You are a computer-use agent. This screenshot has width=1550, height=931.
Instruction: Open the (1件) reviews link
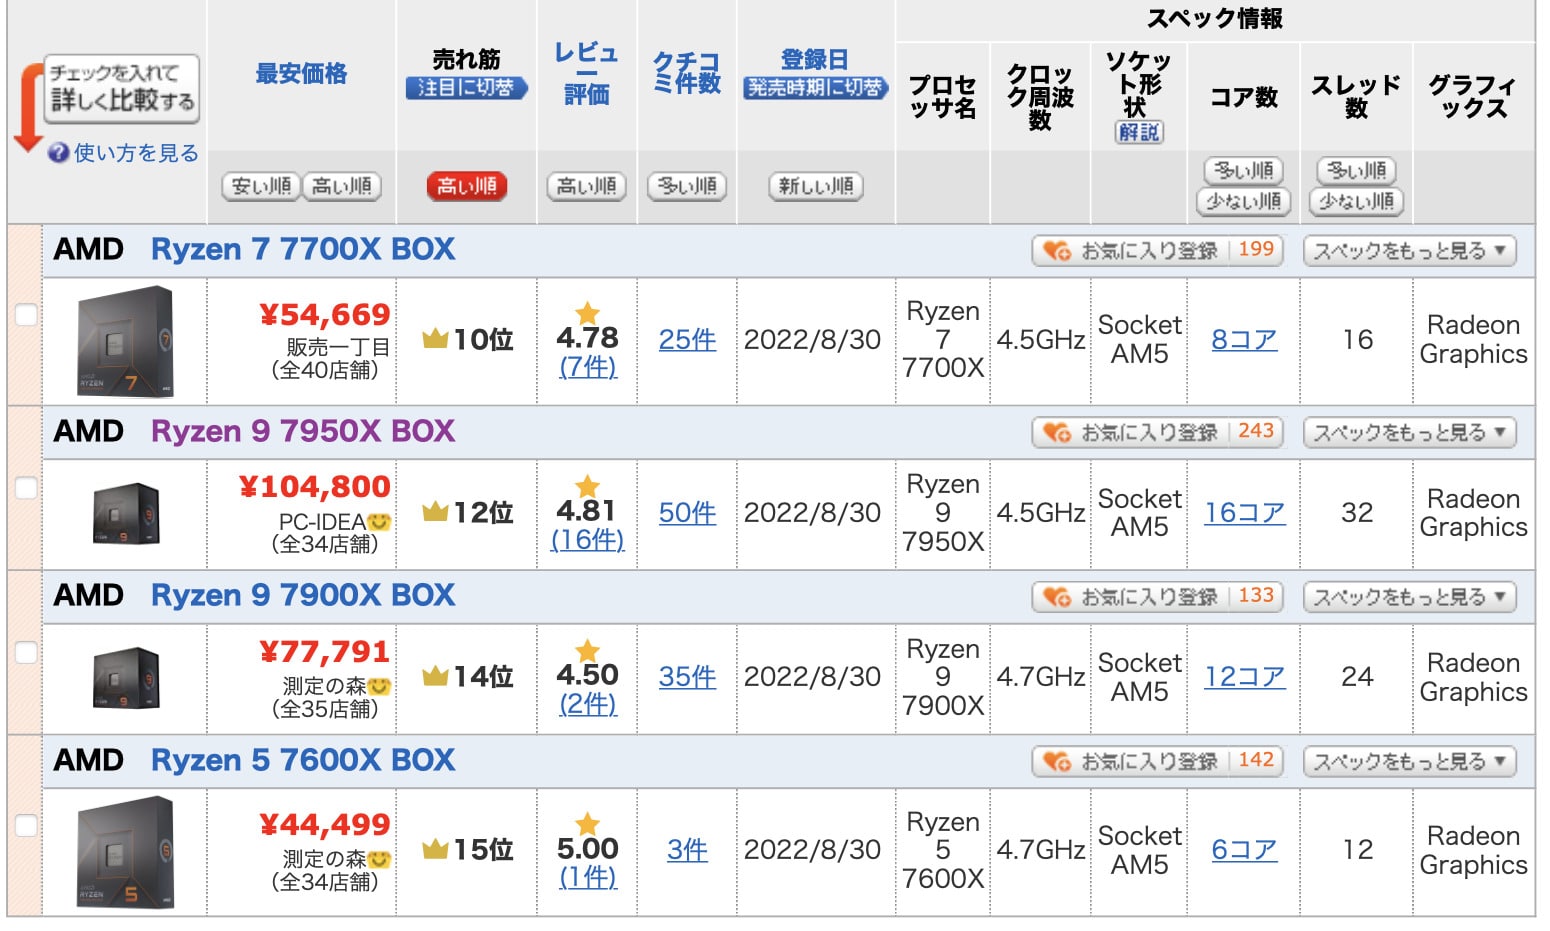click(588, 877)
